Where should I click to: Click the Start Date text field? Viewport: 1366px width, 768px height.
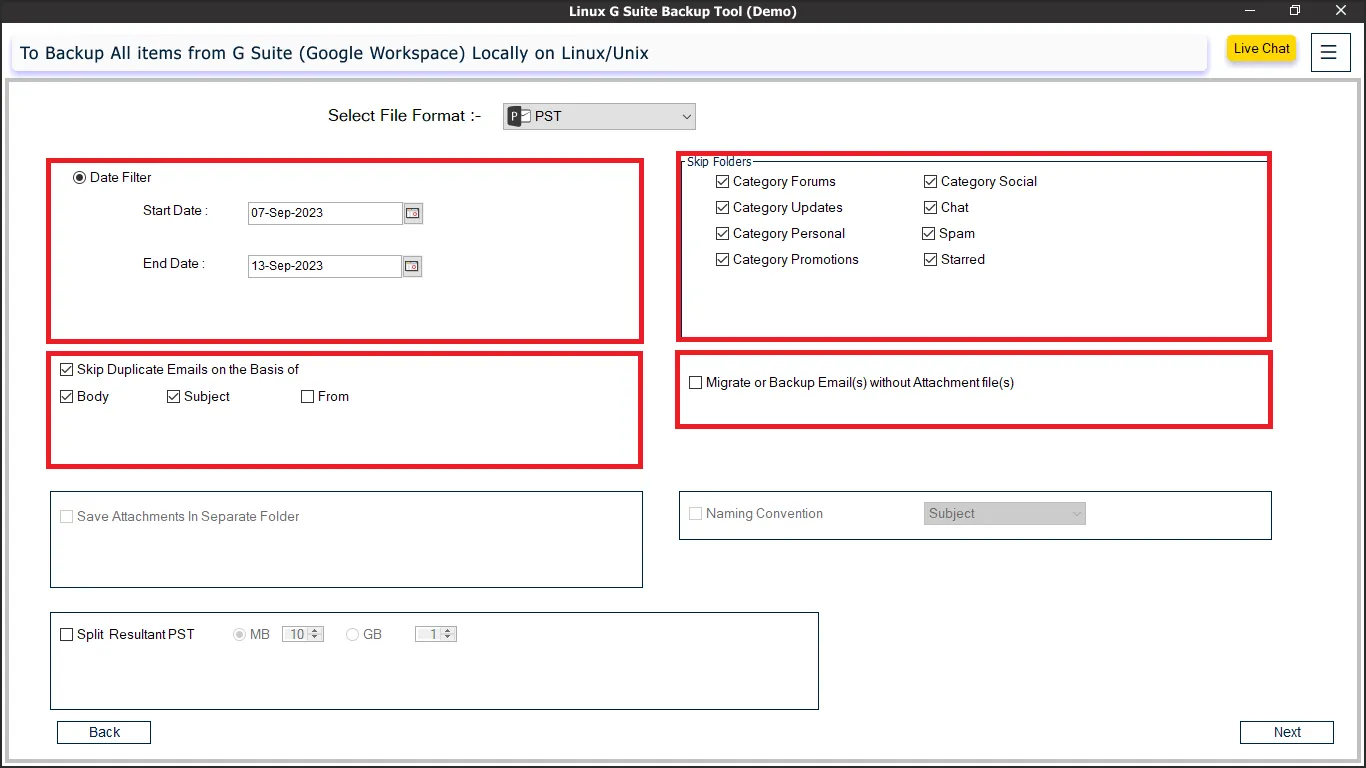coord(324,213)
